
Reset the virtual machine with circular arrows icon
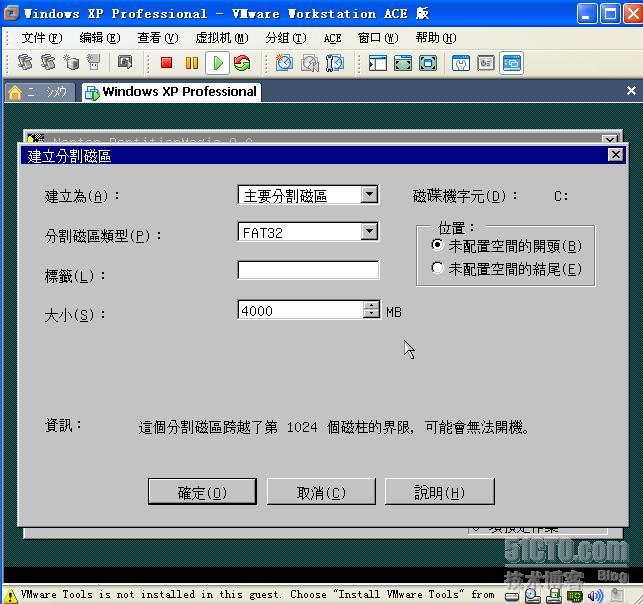click(242, 63)
